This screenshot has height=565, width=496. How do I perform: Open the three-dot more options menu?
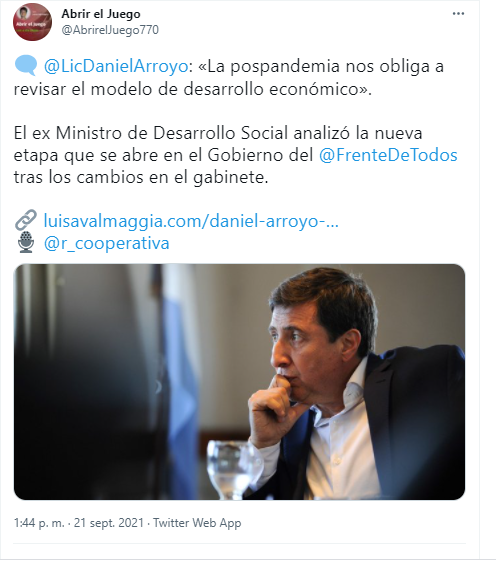(x=458, y=14)
